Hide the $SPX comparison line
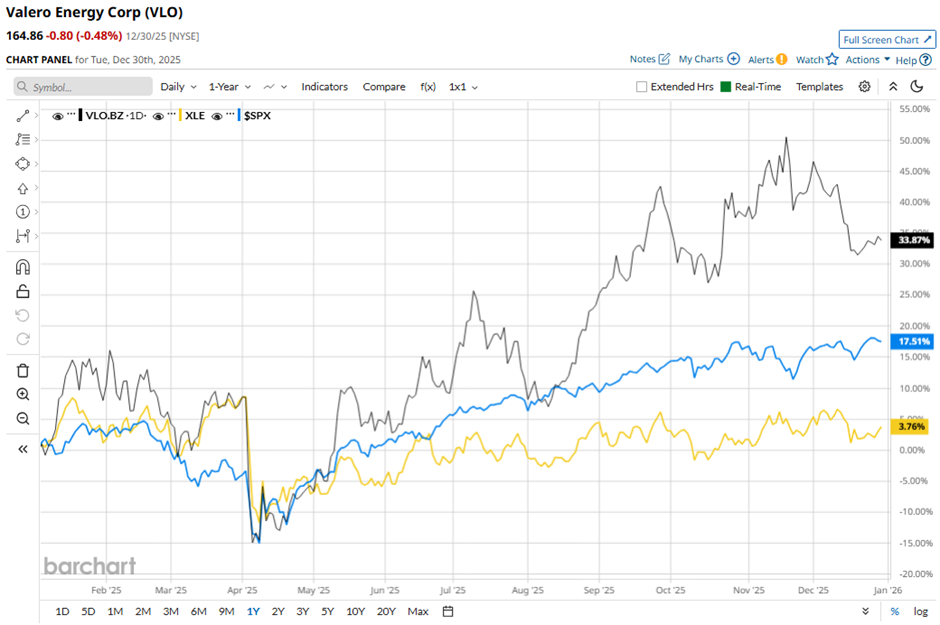Screen dimensions: 940x625 point(218,116)
